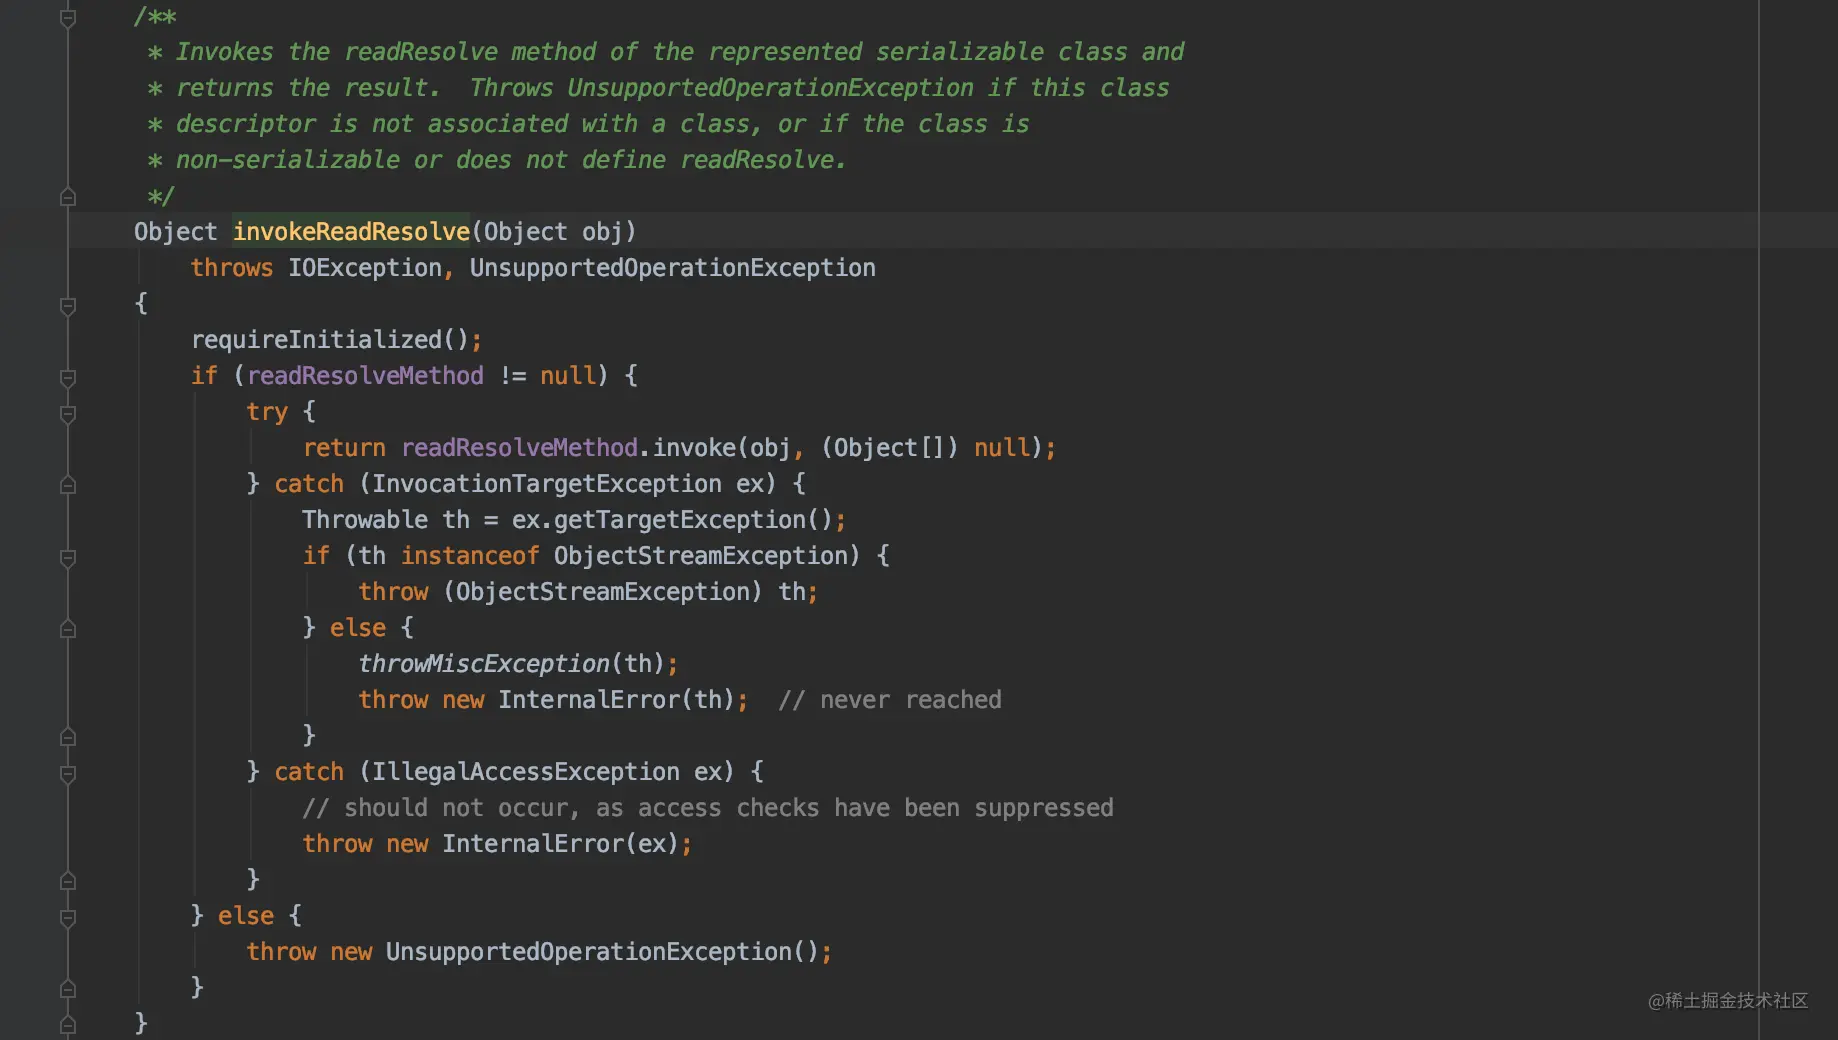The image size is (1838, 1040).
Task: Click IllegalAccessException in the catch clause
Action: point(526,772)
